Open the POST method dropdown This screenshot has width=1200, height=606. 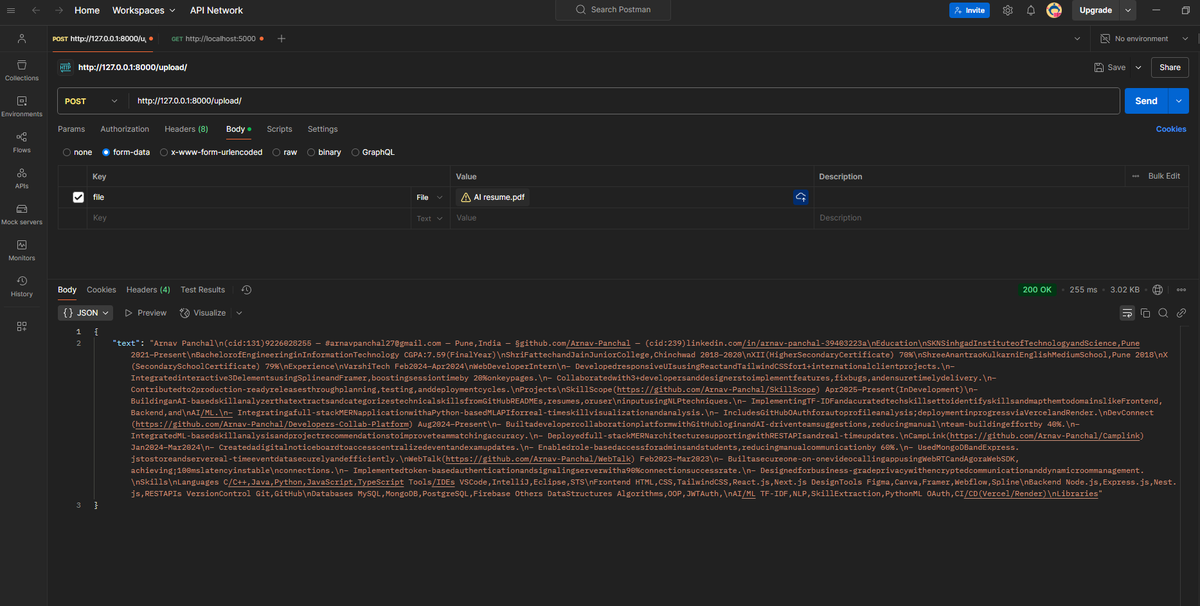tap(91, 101)
